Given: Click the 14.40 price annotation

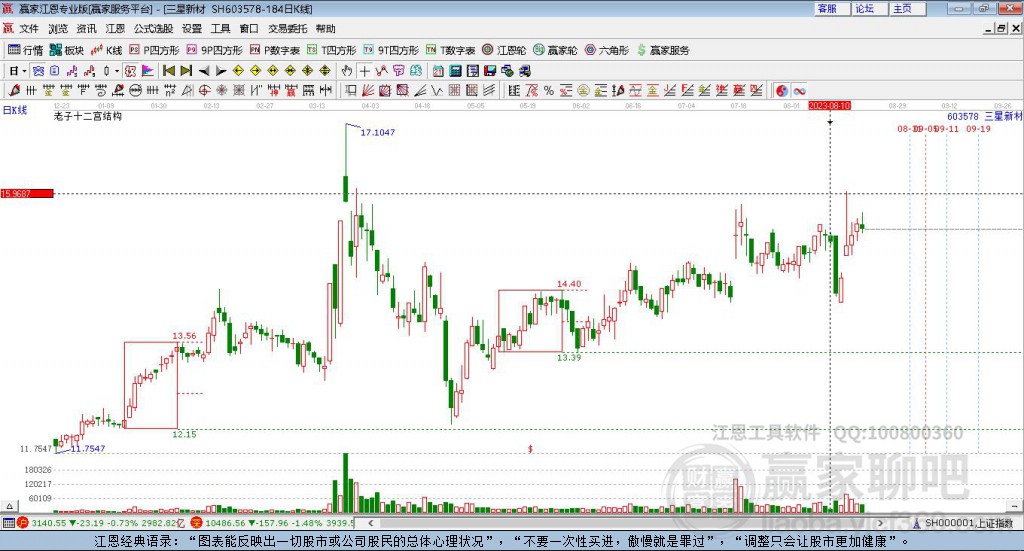Looking at the screenshot, I should coord(569,283).
